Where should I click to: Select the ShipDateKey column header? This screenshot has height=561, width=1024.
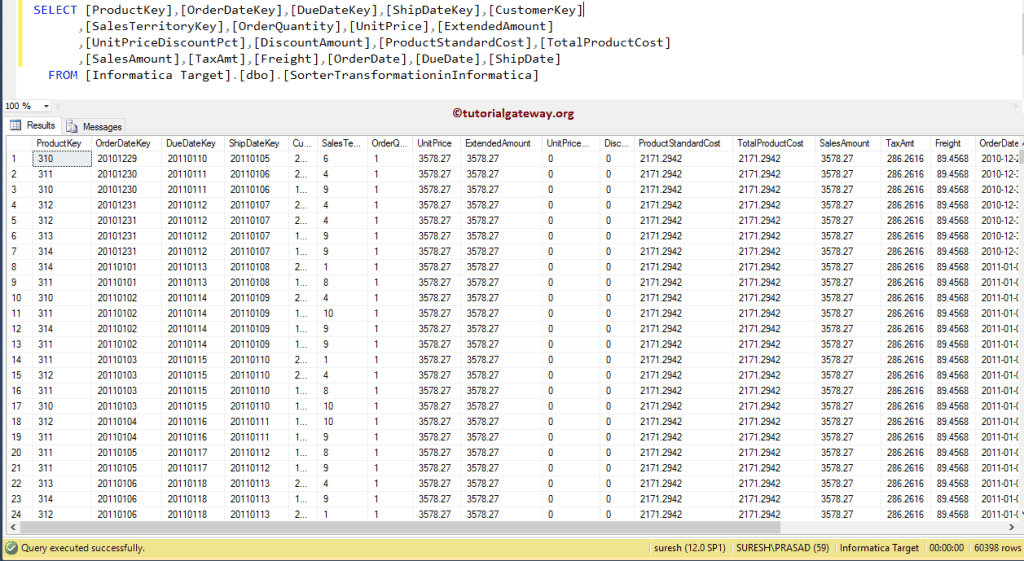click(x=253, y=144)
